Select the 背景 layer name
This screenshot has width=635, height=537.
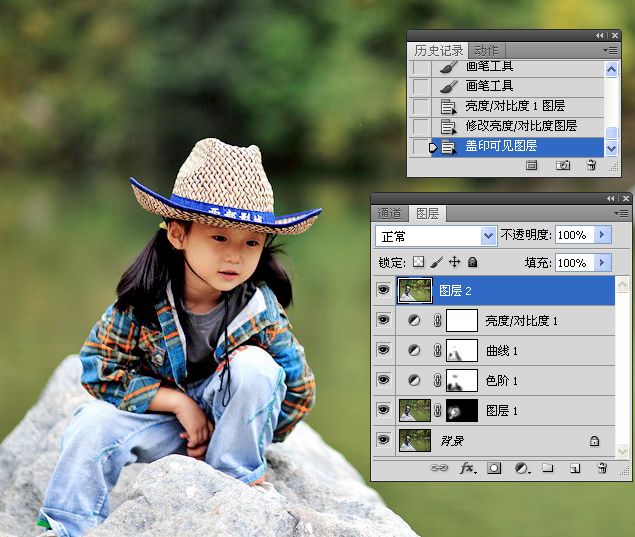tap(452, 441)
